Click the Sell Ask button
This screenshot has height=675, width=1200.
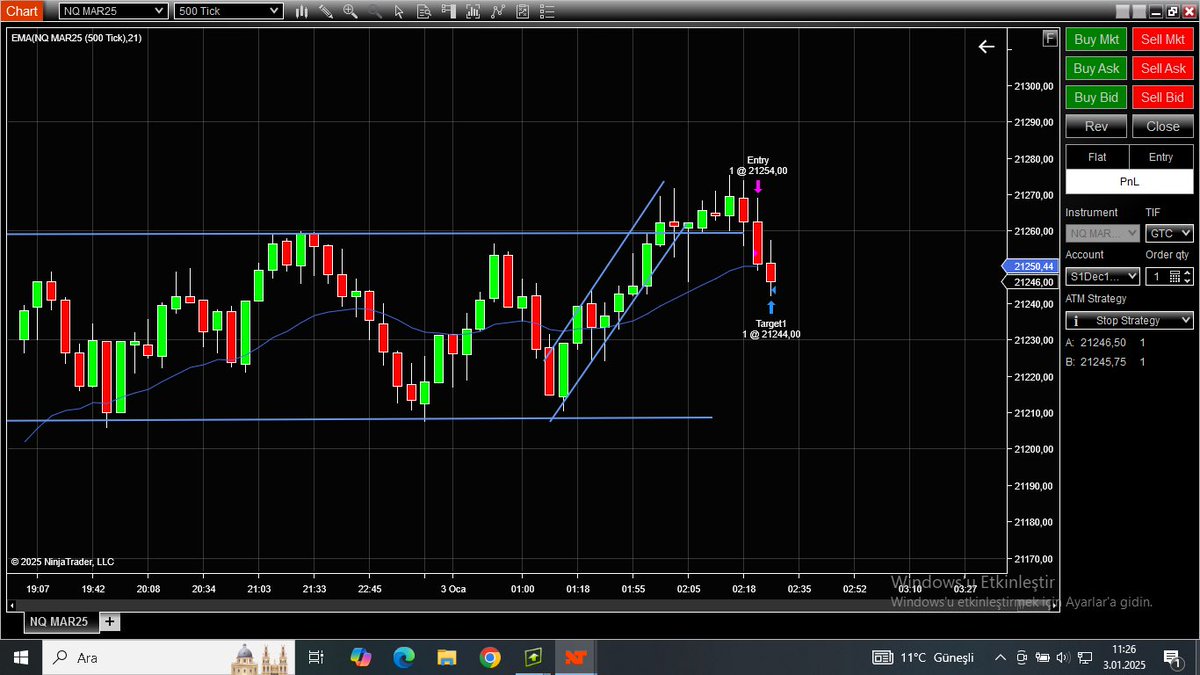coord(1163,69)
